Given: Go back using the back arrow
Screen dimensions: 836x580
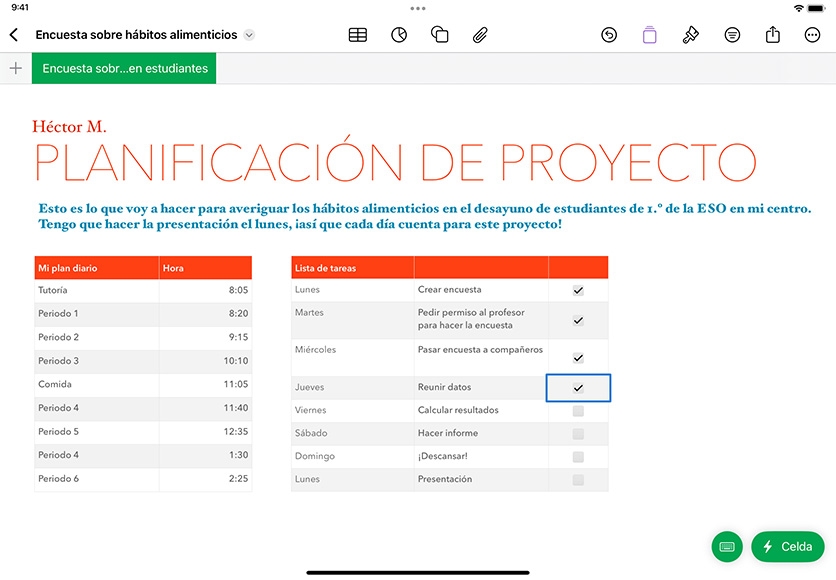Looking at the screenshot, I should click(x=14, y=35).
